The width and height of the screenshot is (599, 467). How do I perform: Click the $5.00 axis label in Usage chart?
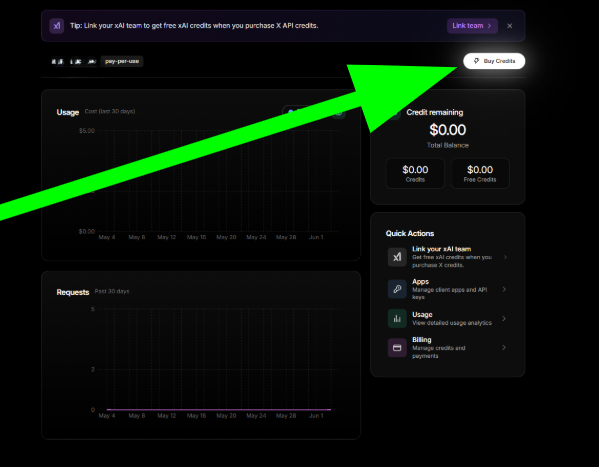coord(87,131)
